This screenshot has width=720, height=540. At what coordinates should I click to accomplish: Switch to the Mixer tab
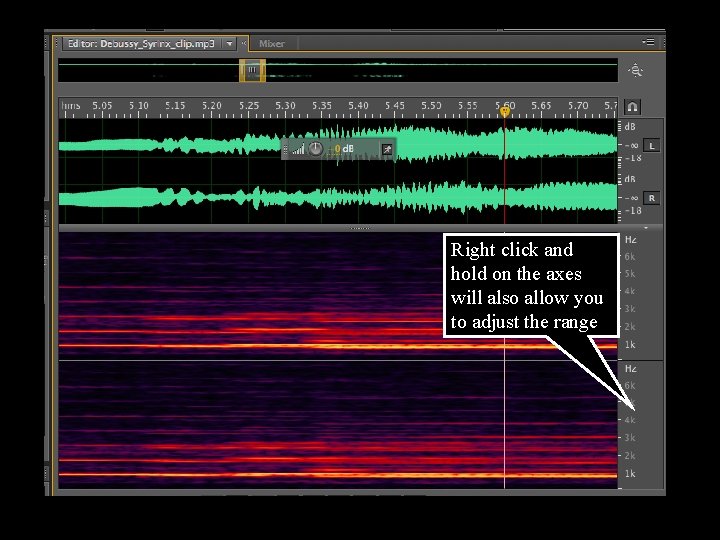coord(271,44)
